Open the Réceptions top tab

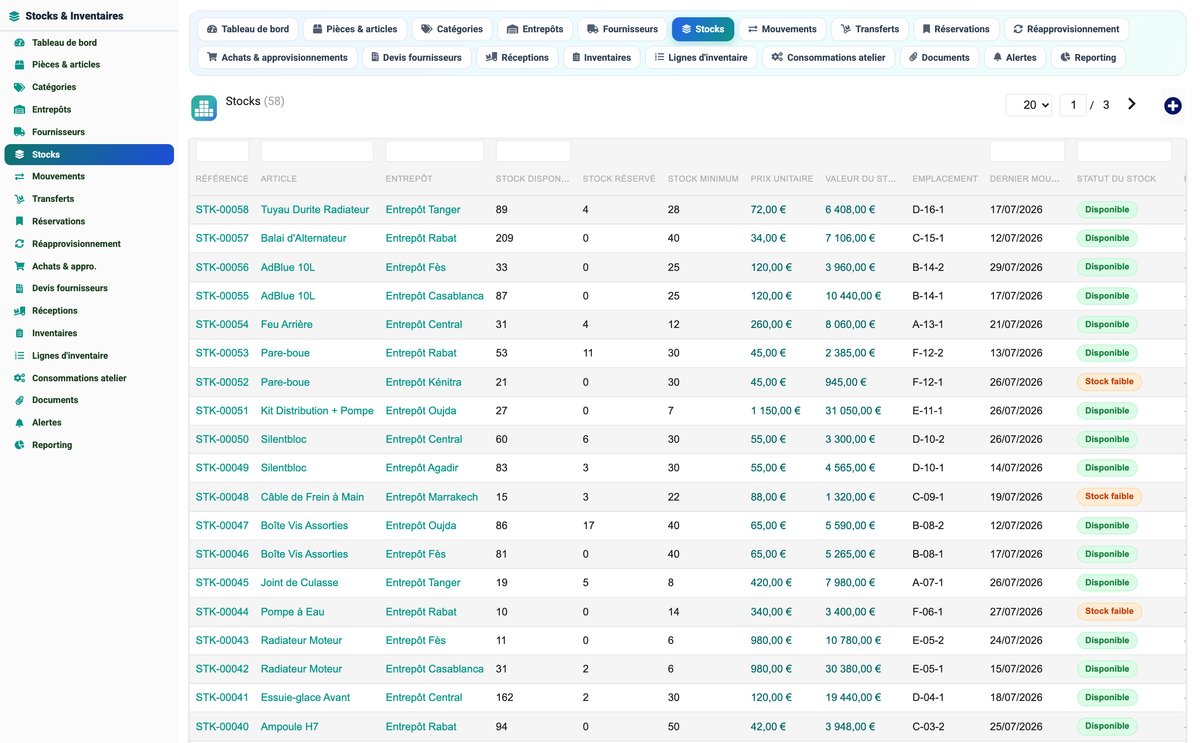(517, 57)
